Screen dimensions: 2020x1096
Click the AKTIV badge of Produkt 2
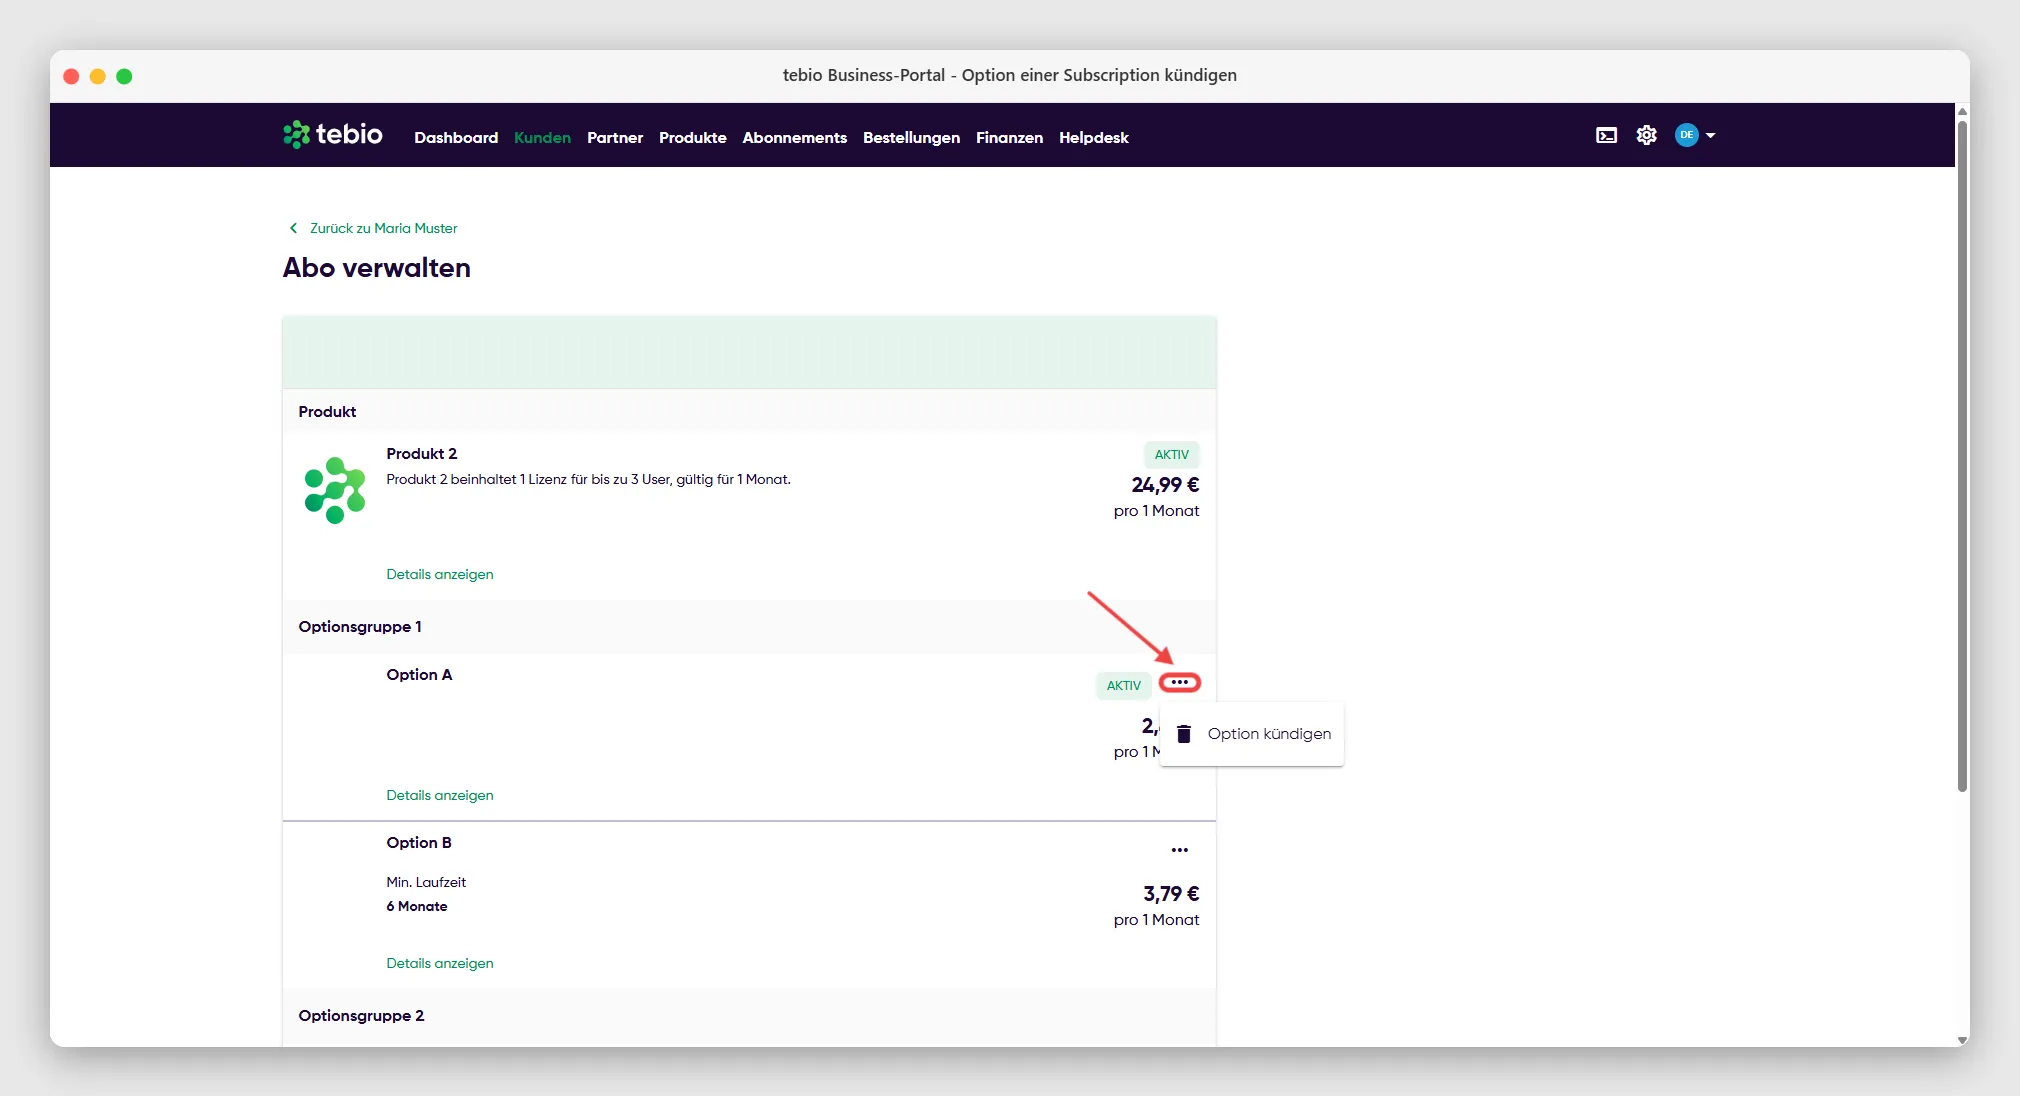click(x=1172, y=454)
